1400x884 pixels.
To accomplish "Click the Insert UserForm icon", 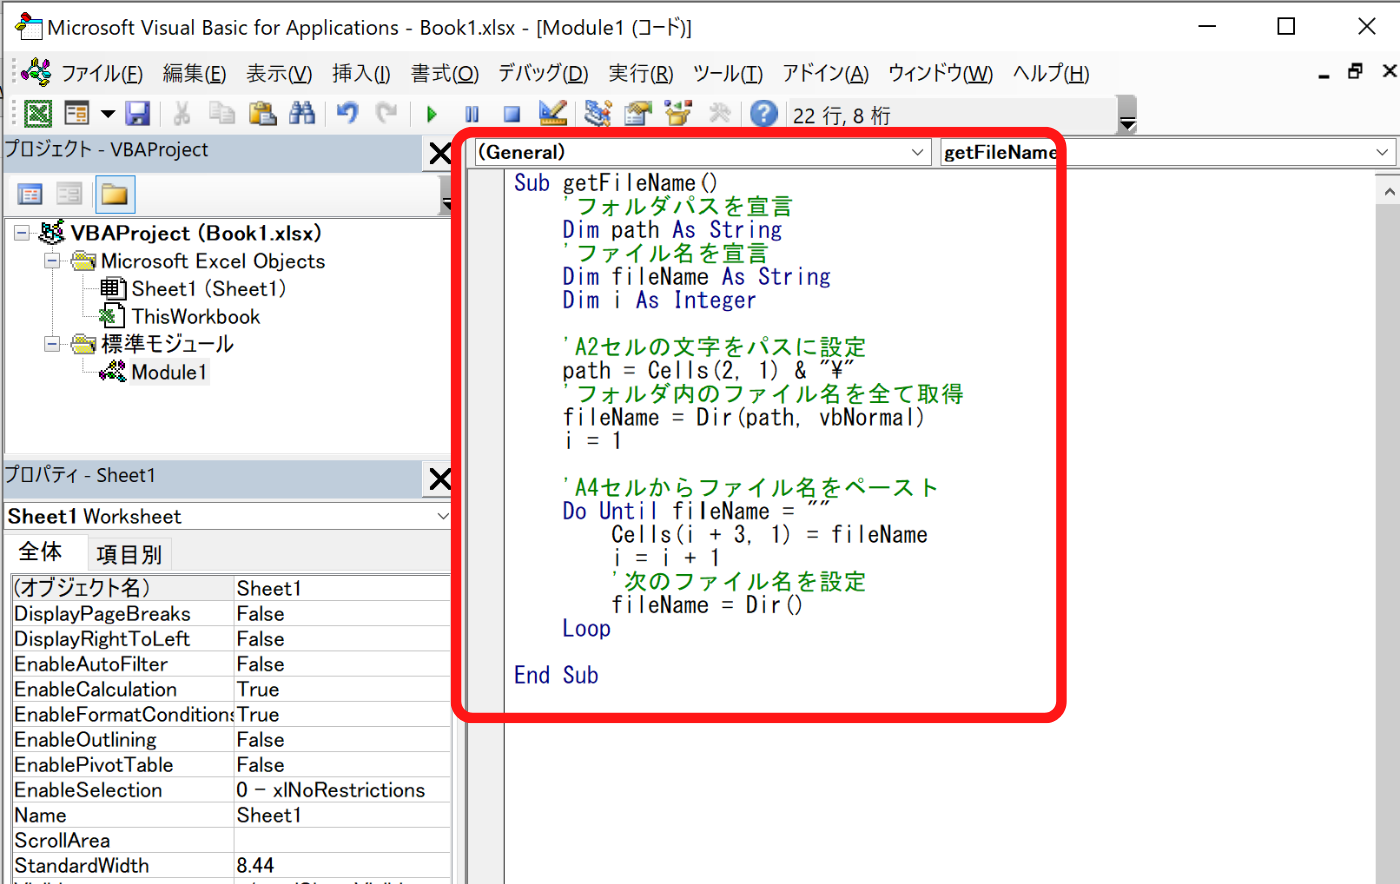I will [x=77, y=114].
